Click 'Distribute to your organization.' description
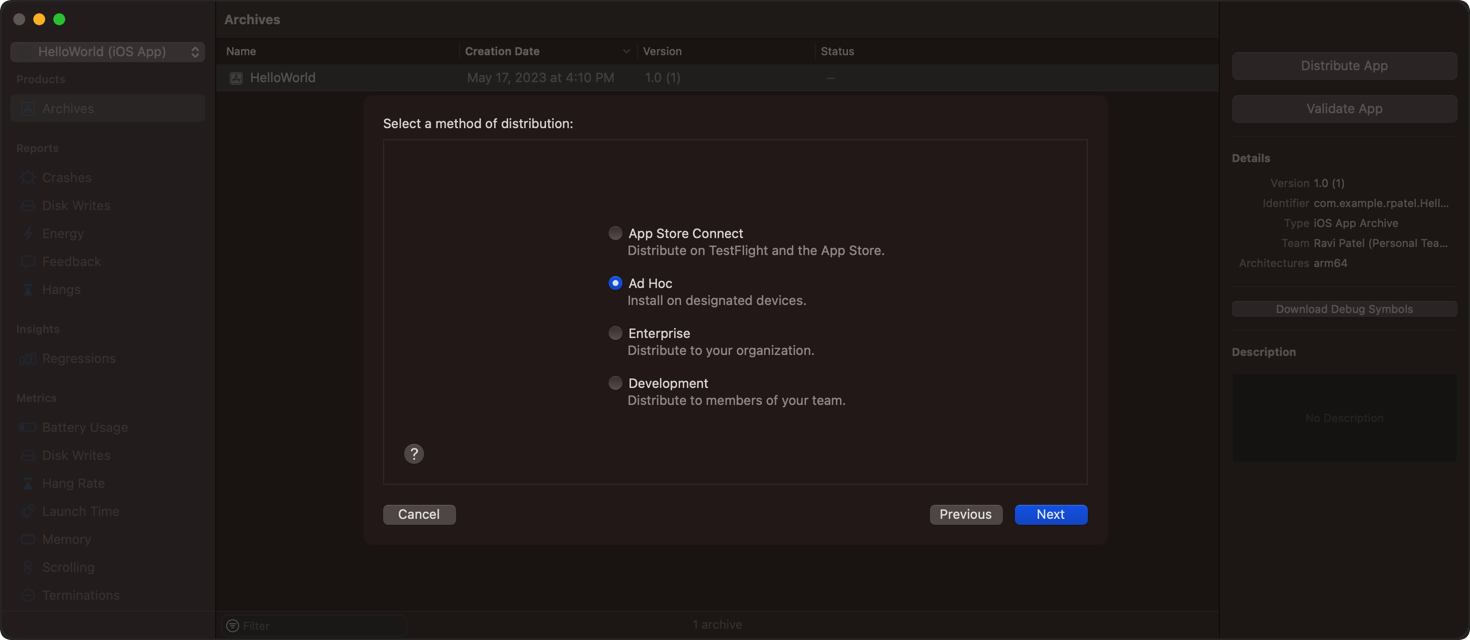 pyautogui.click(x=721, y=351)
